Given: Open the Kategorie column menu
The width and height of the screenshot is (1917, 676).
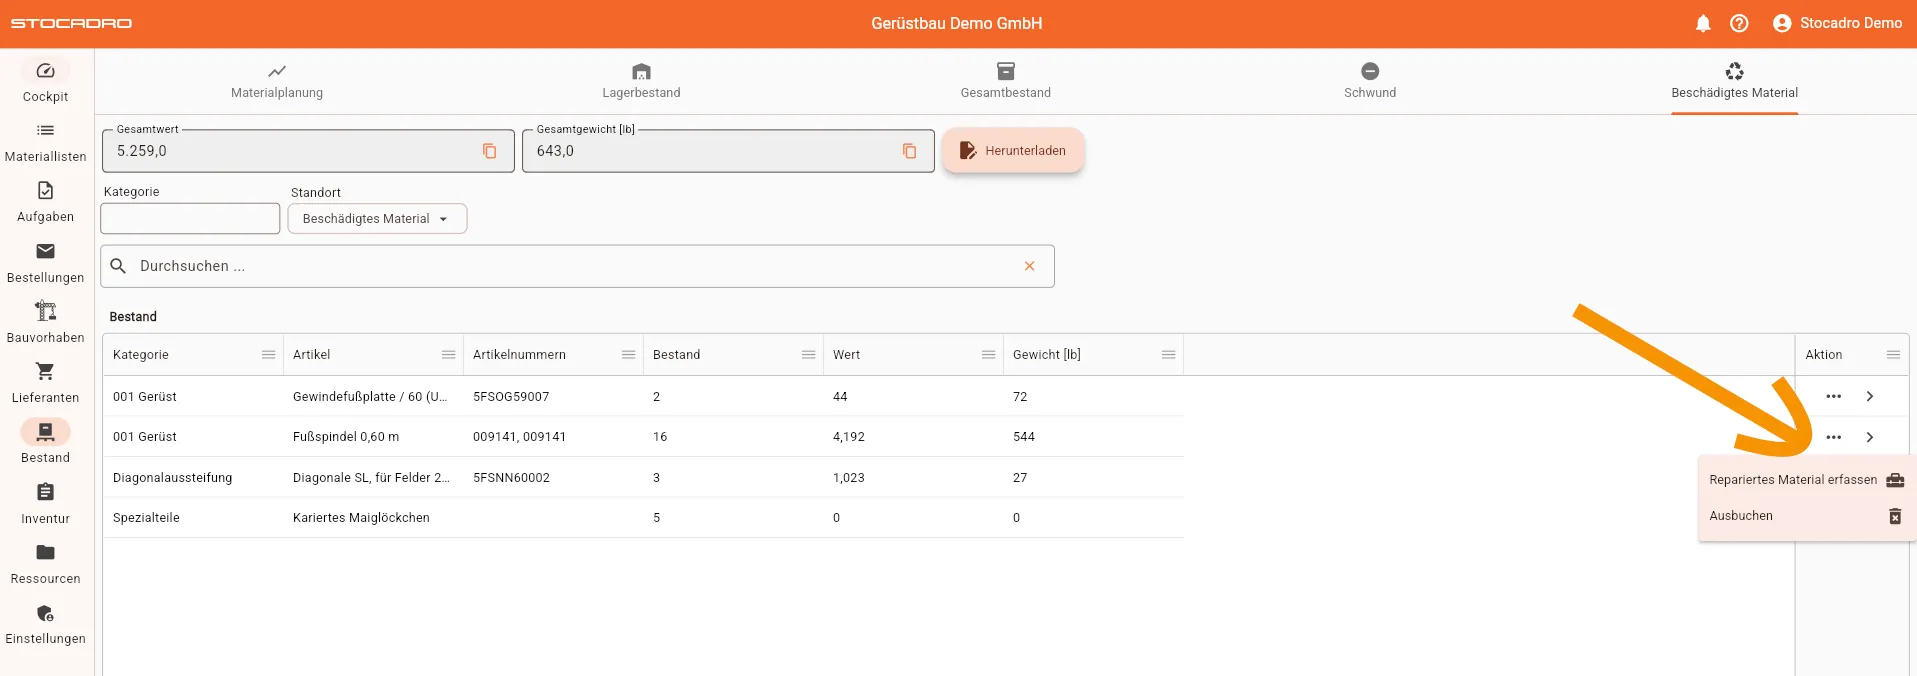Looking at the screenshot, I should point(268,355).
